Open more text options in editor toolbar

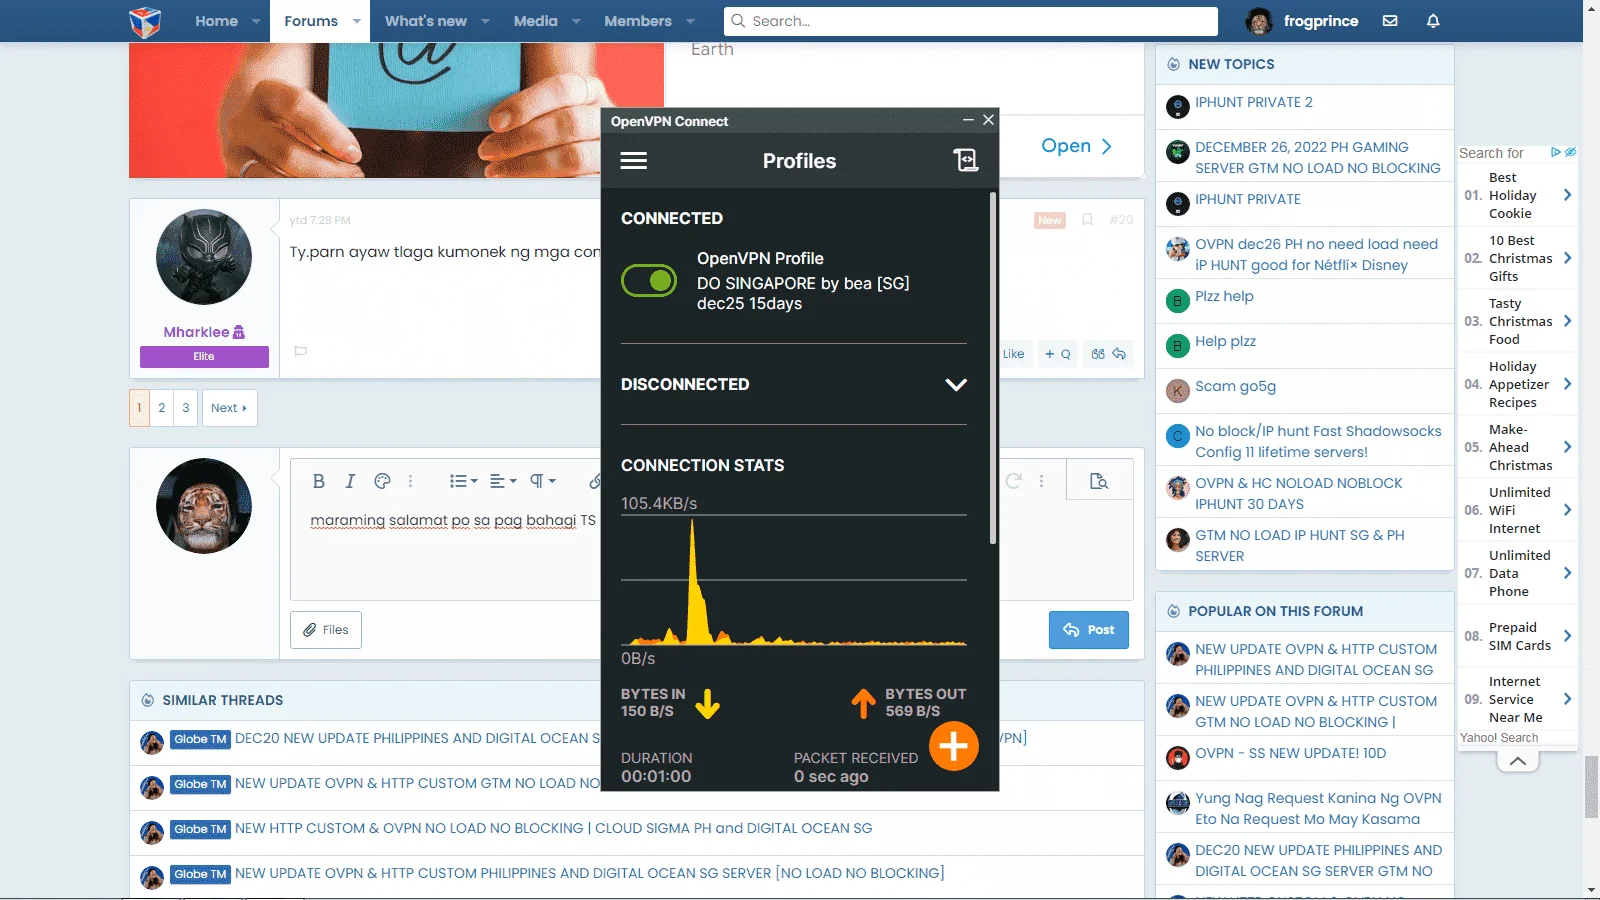tap(410, 481)
